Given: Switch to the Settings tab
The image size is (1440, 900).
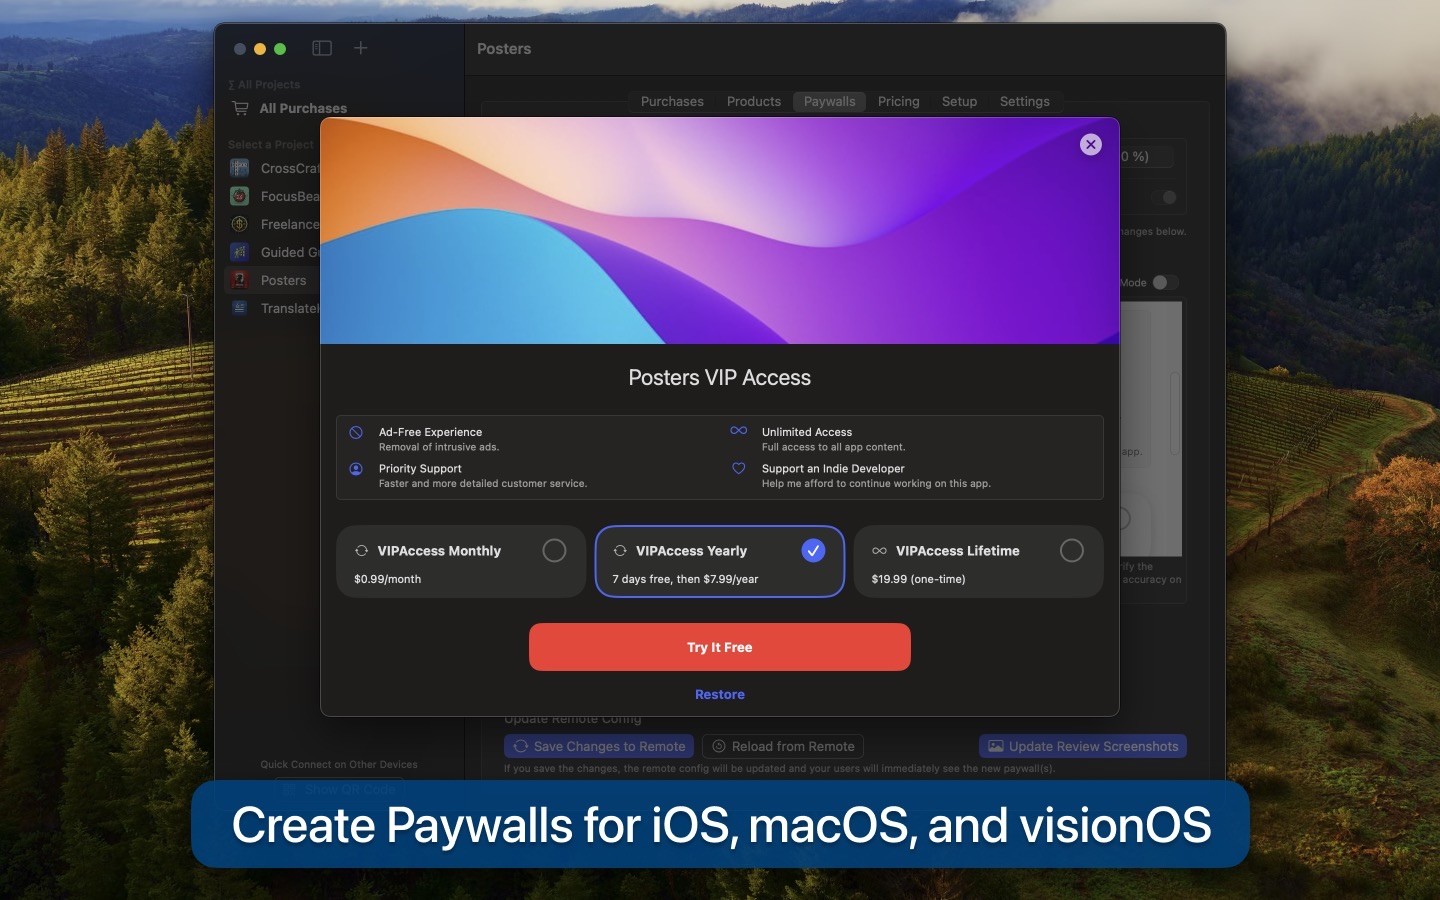Looking at the screenshot, I should [1025, 102].
